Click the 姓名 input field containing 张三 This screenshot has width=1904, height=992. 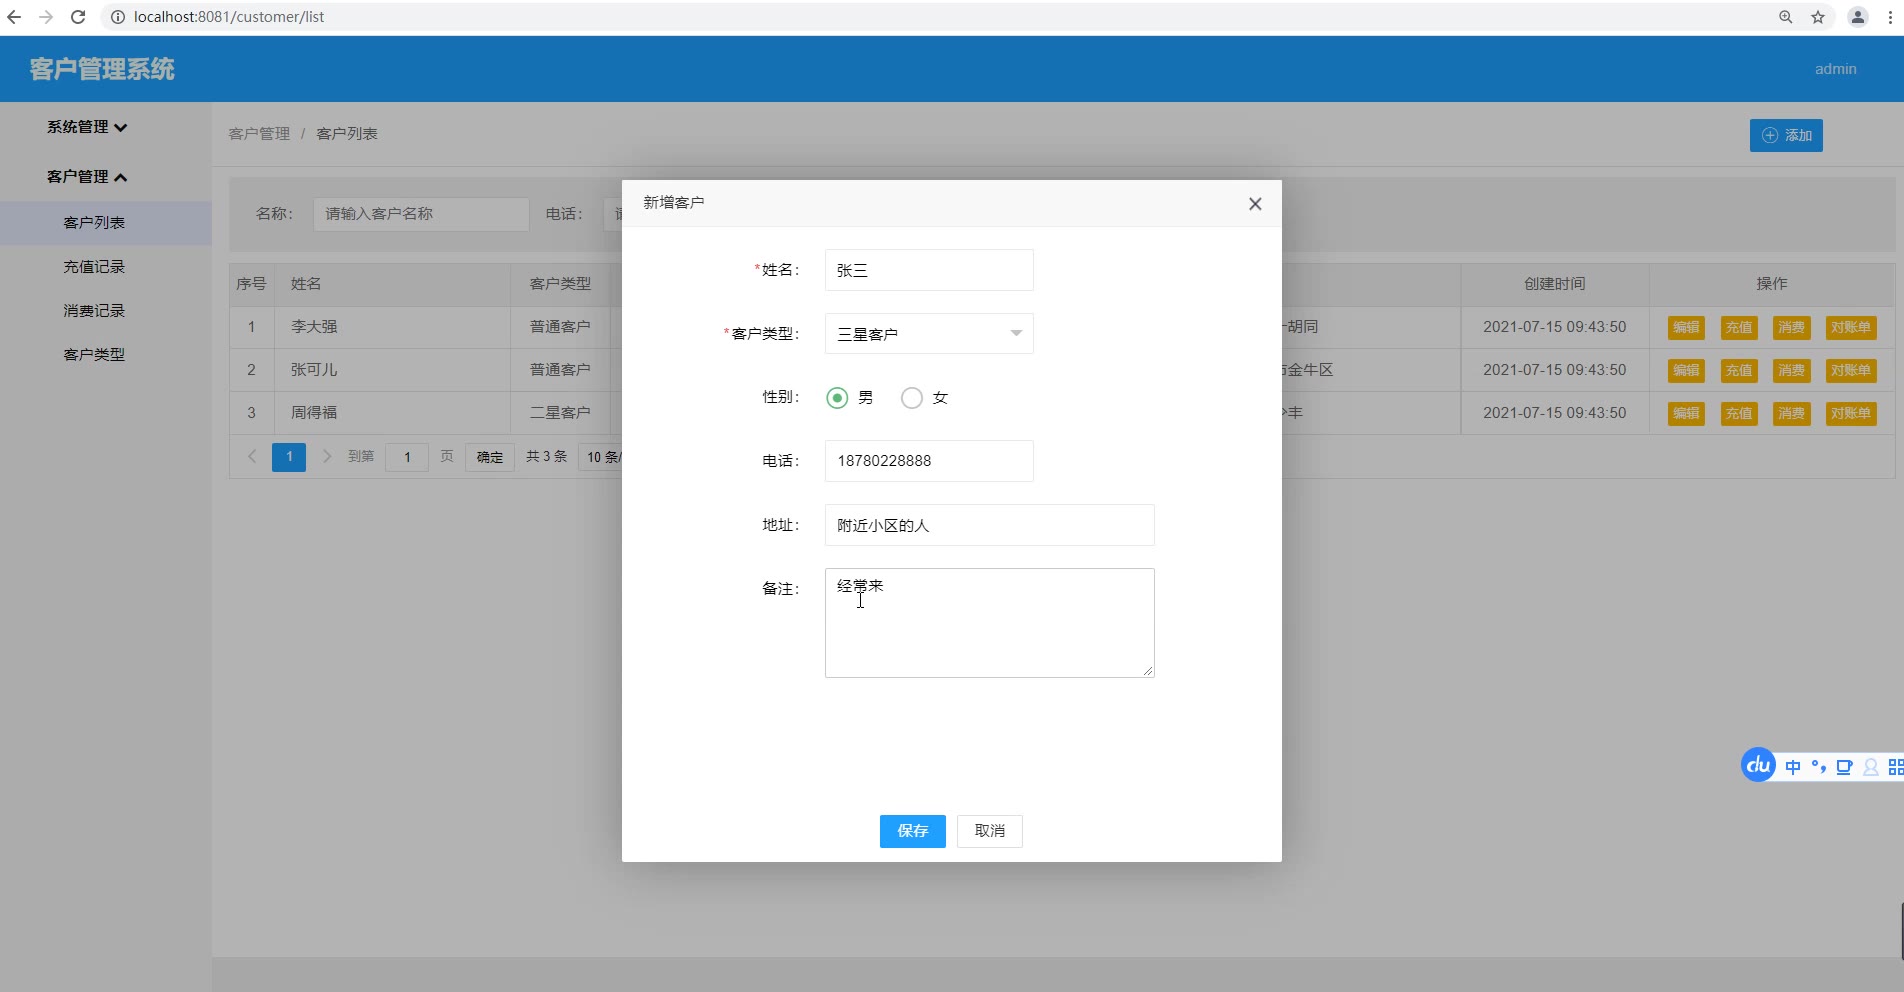point(929,270)
